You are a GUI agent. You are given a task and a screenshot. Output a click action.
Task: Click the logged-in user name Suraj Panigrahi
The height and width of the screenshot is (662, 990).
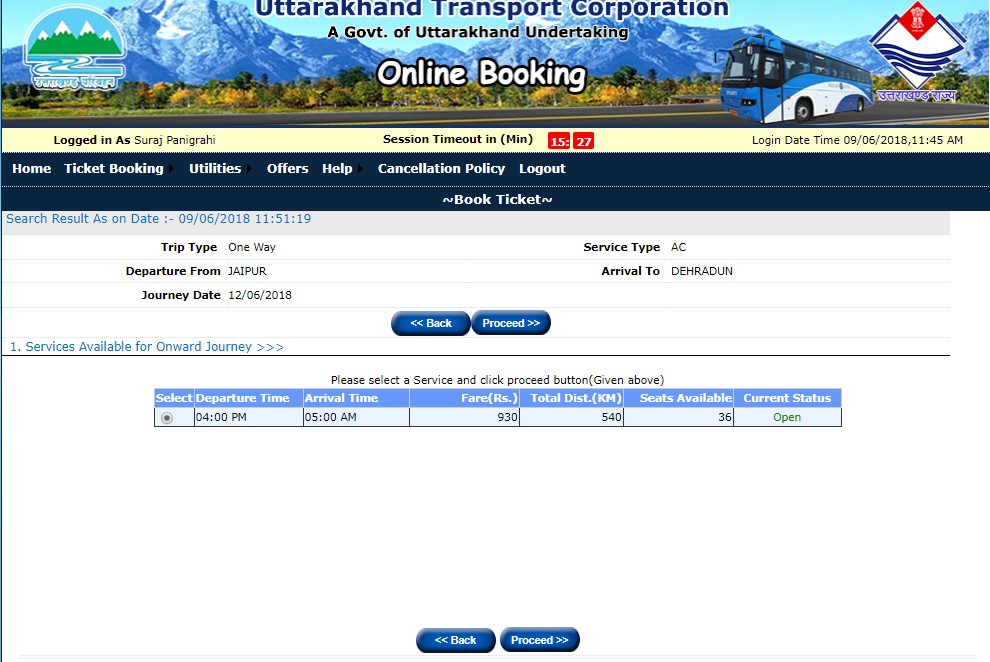[x=175, y=140]
